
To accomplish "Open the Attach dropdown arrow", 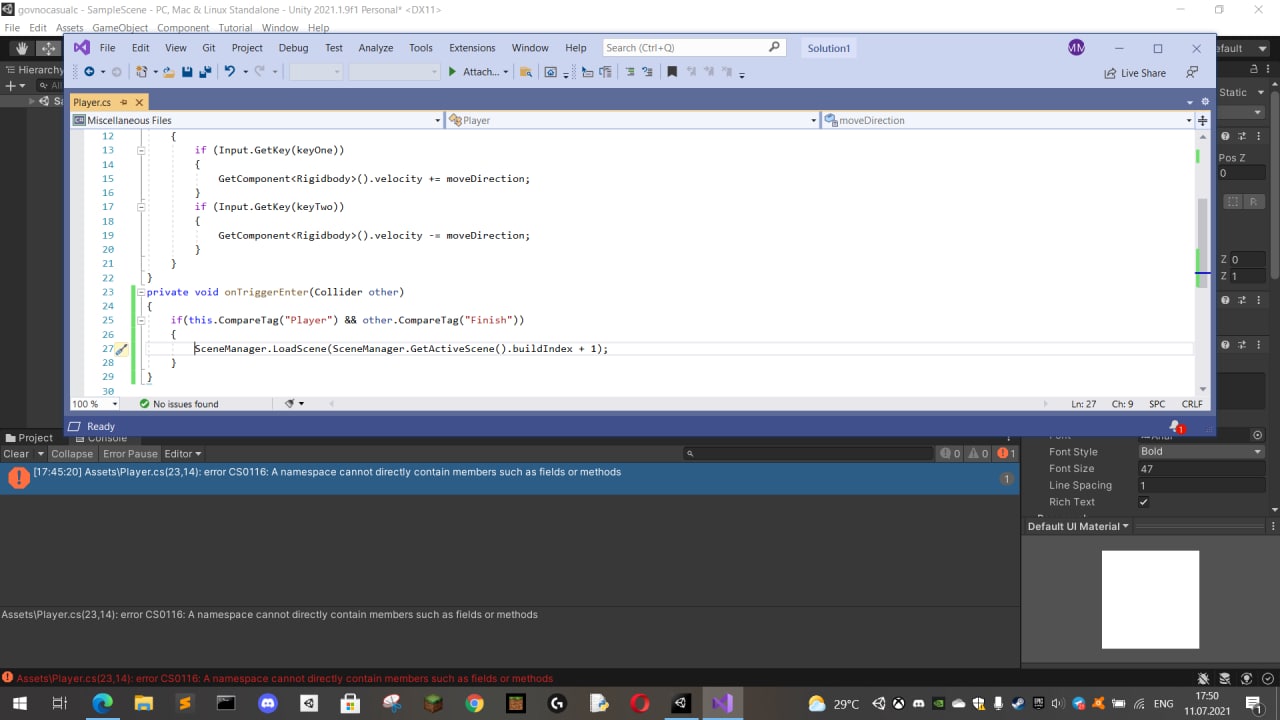I will (505, 72).
